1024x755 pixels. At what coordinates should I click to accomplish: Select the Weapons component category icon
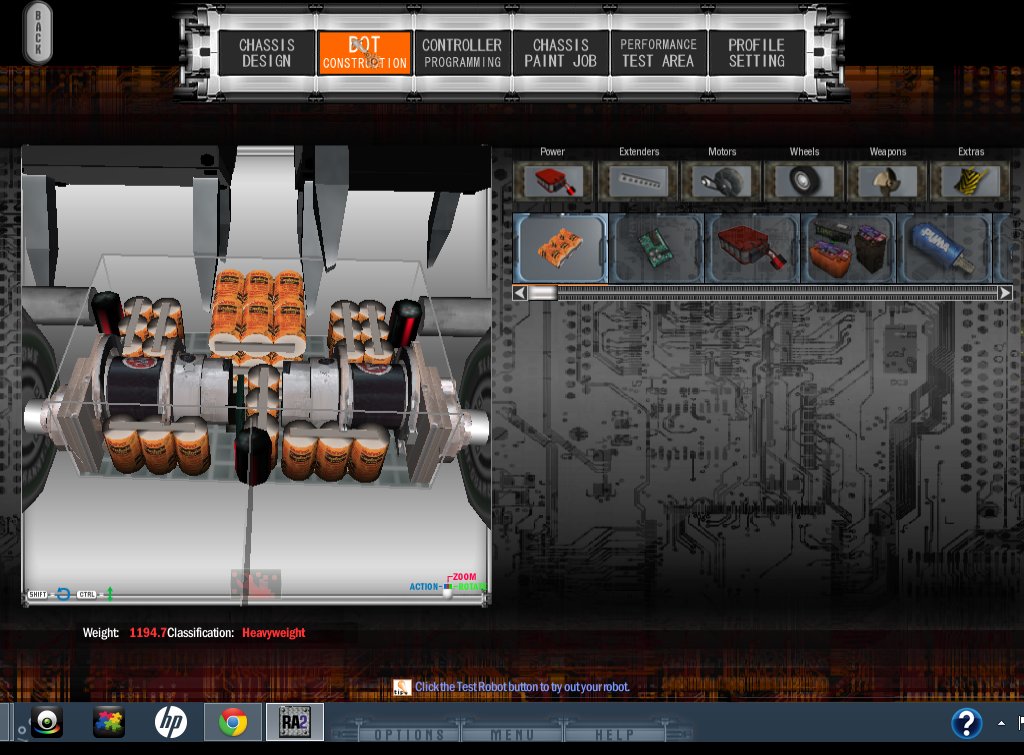click(888, 181)
